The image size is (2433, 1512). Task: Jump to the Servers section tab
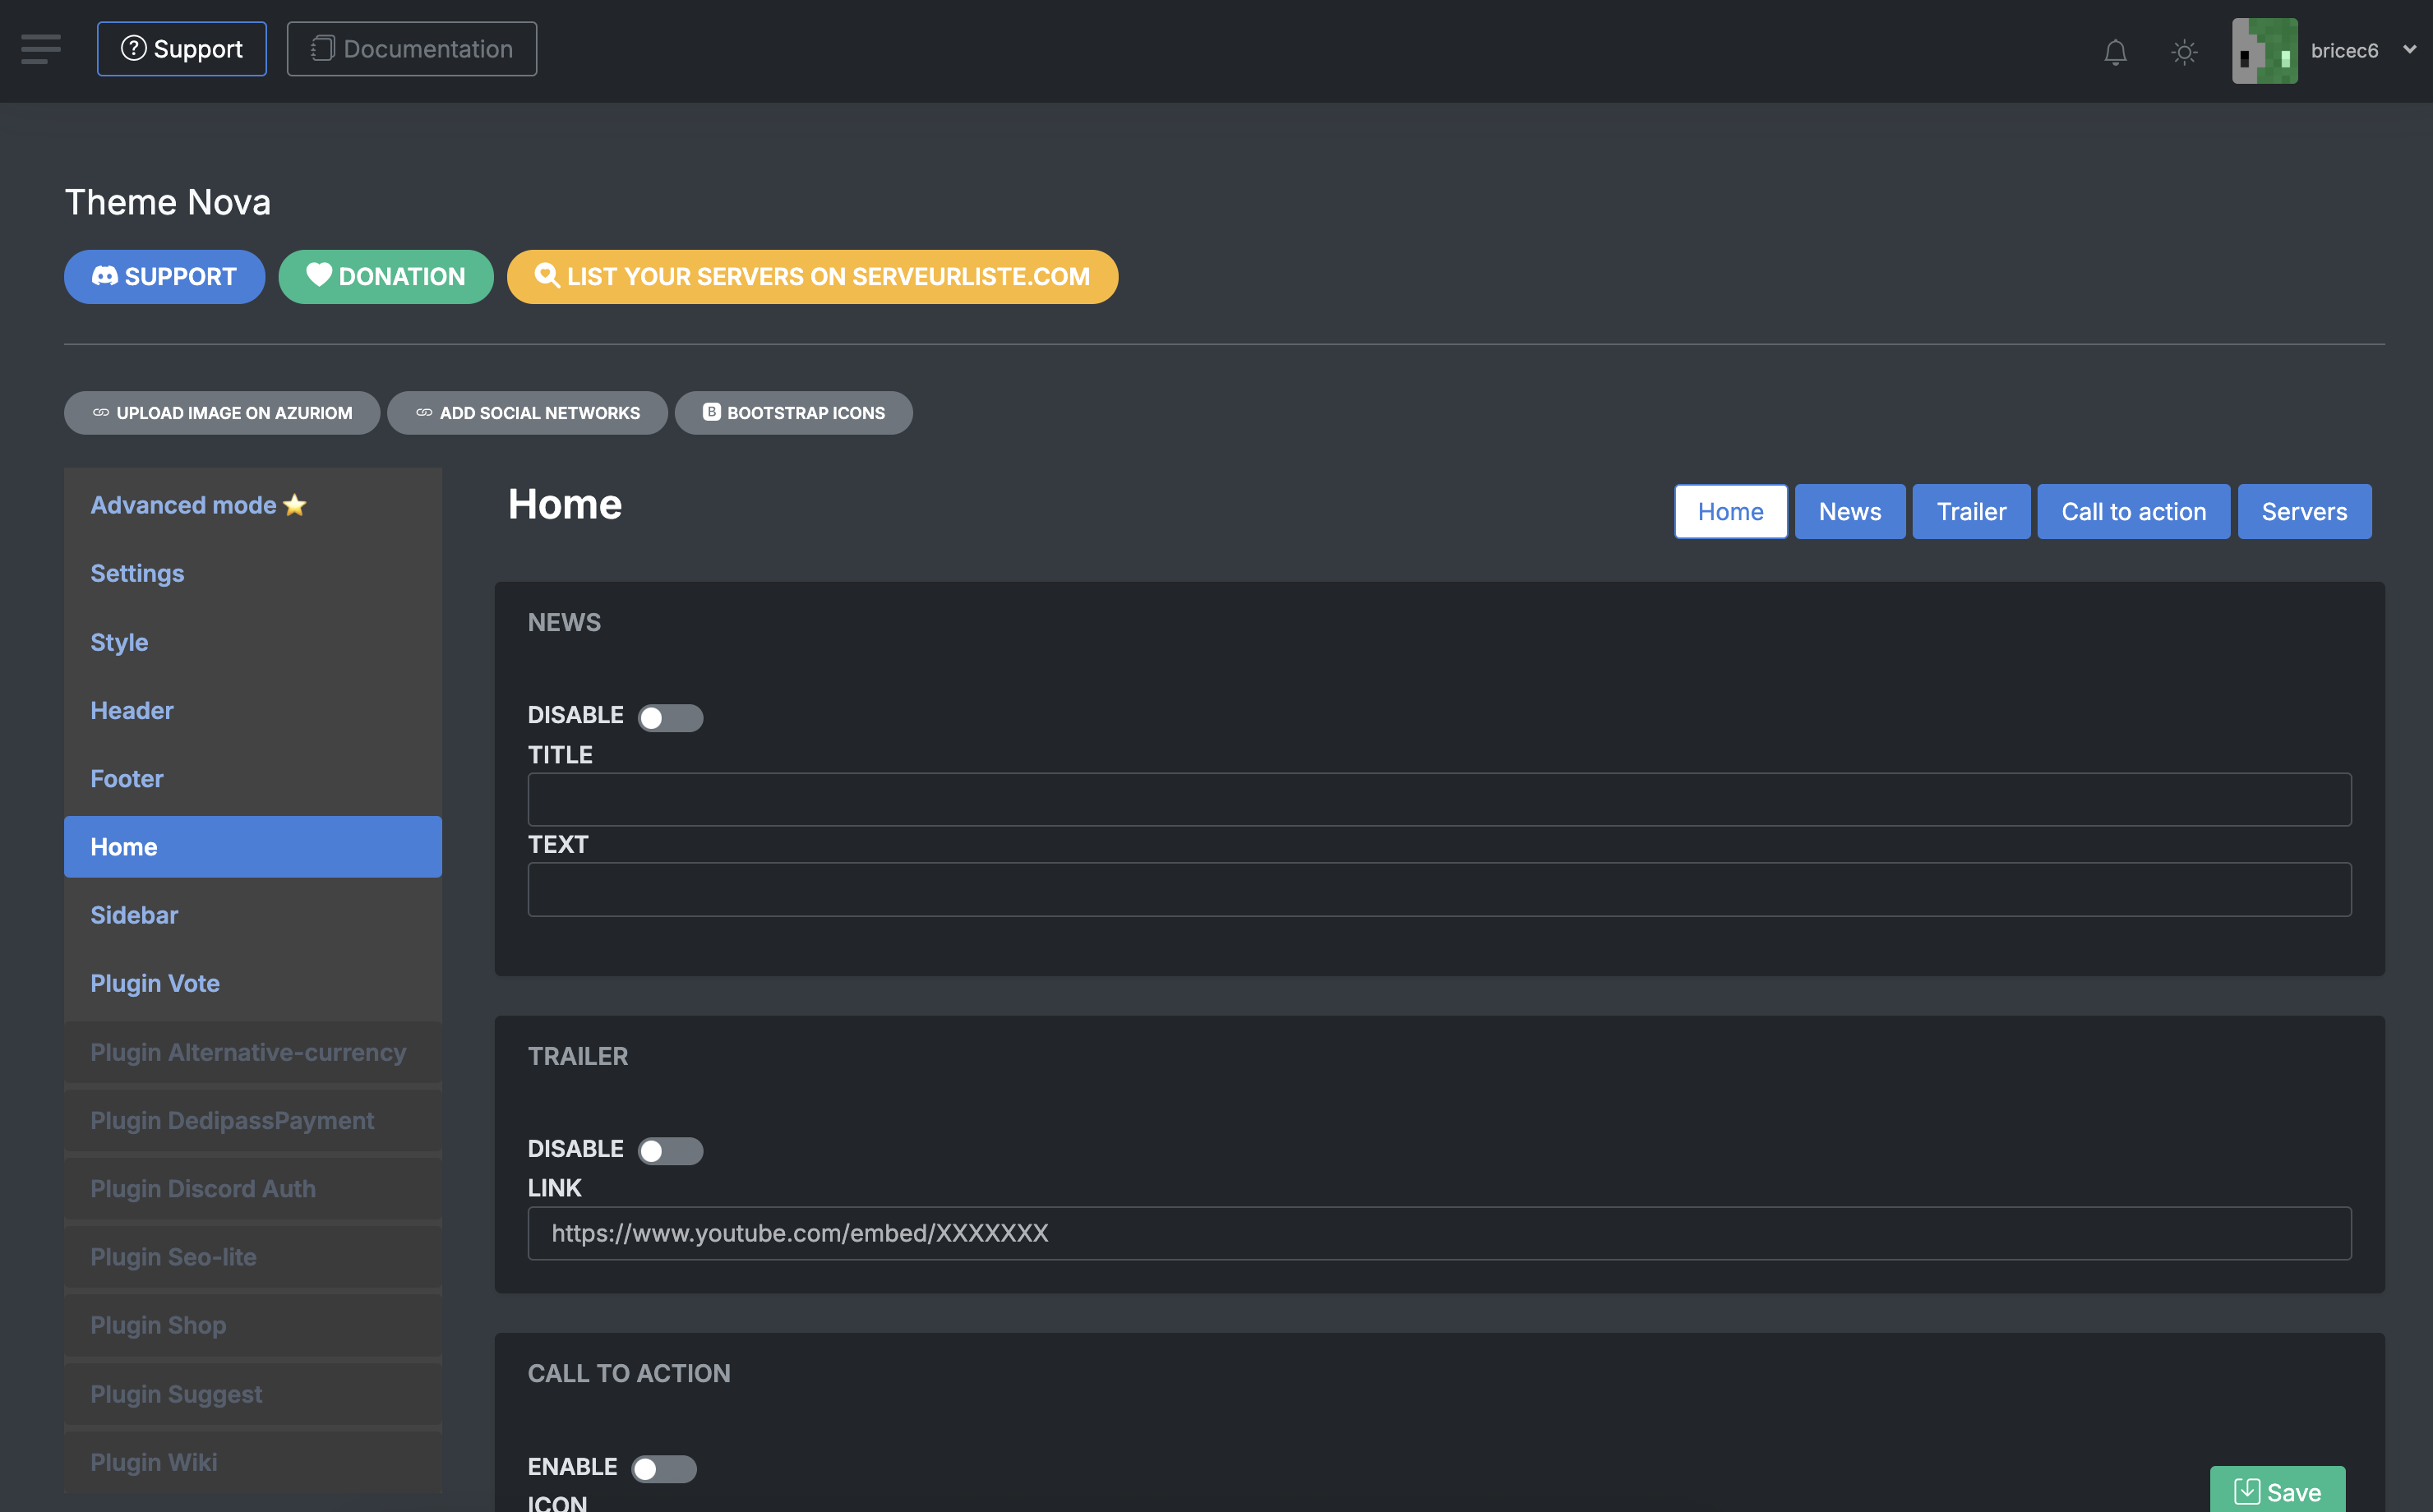pos(2304,511)
